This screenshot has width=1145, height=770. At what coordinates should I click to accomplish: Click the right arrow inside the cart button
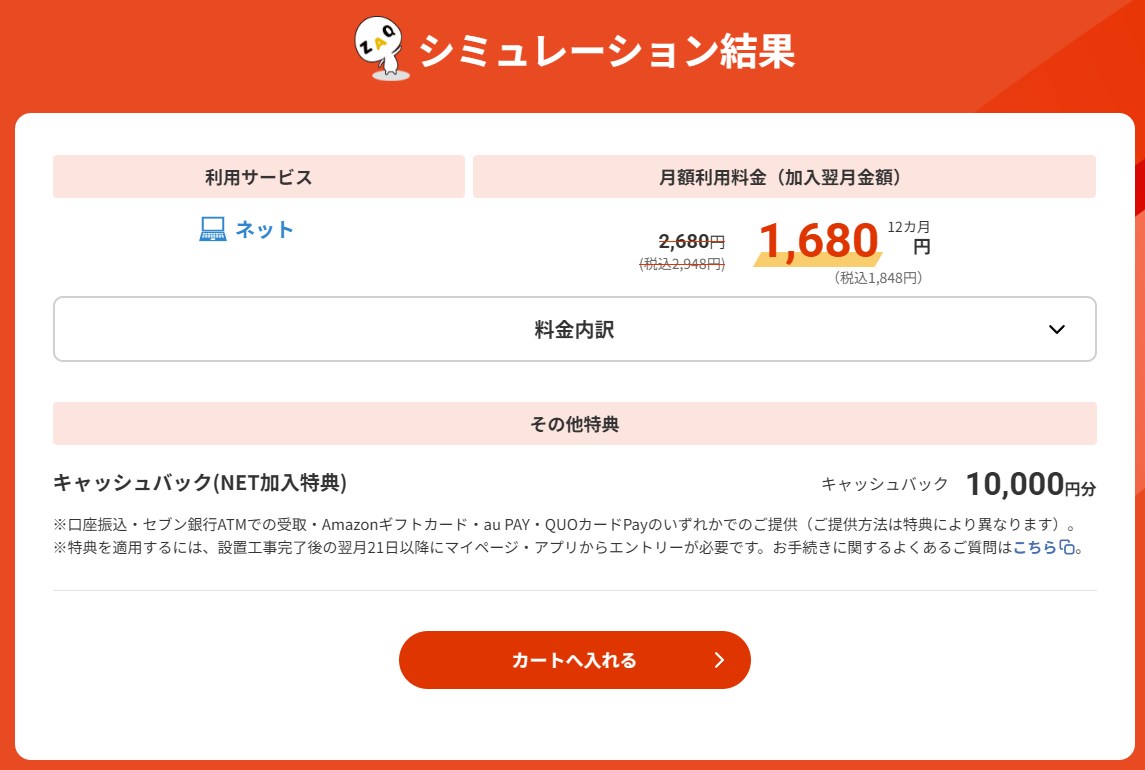719,660
